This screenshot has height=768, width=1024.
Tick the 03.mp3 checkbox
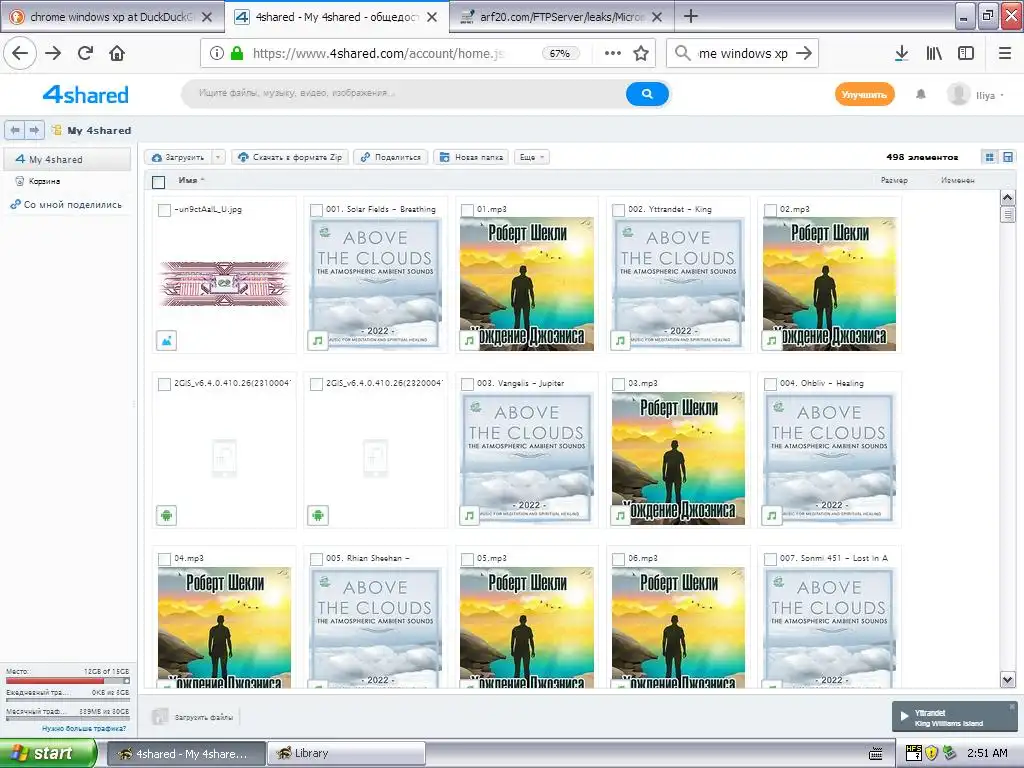click(618, 384)
